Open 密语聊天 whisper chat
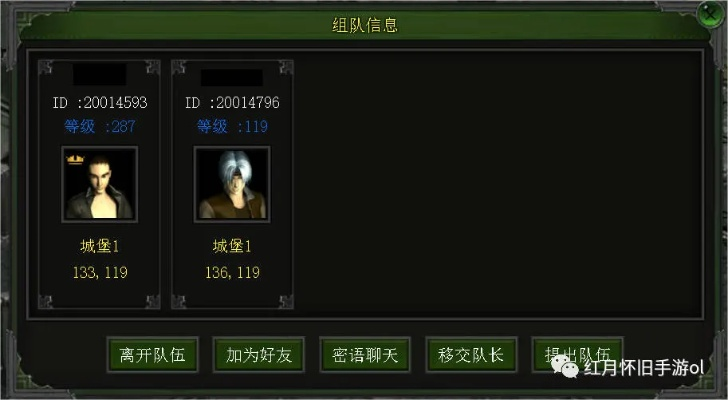 pos(365,355)
